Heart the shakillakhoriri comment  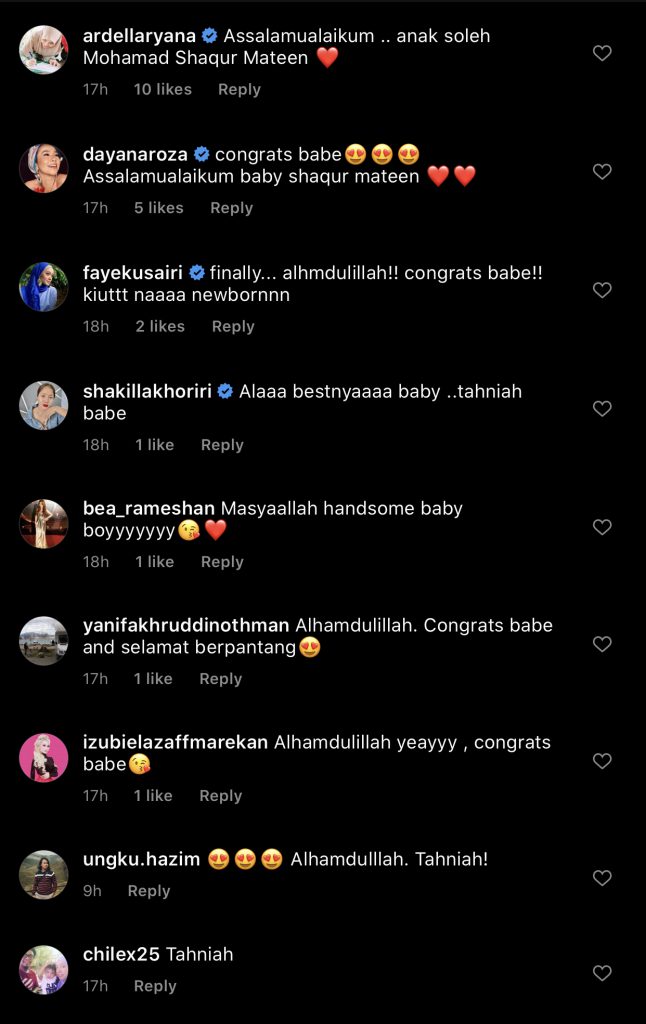point(602,409)
